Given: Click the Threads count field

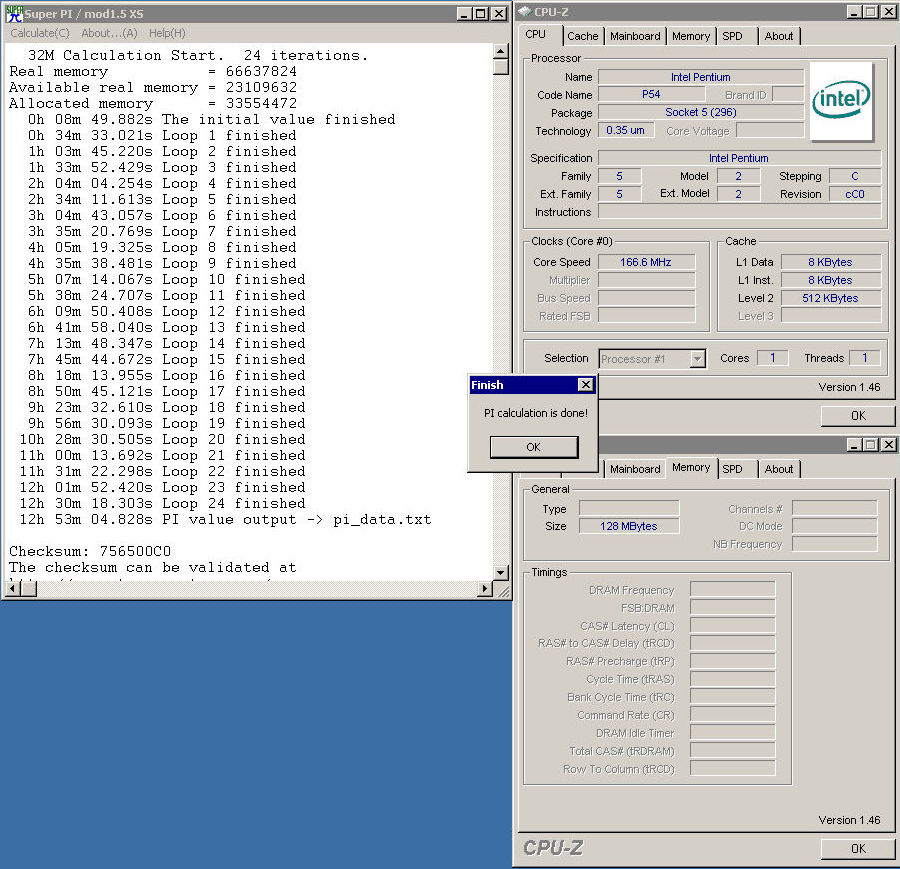Looking at the screenshot, I should pos(864,358).
